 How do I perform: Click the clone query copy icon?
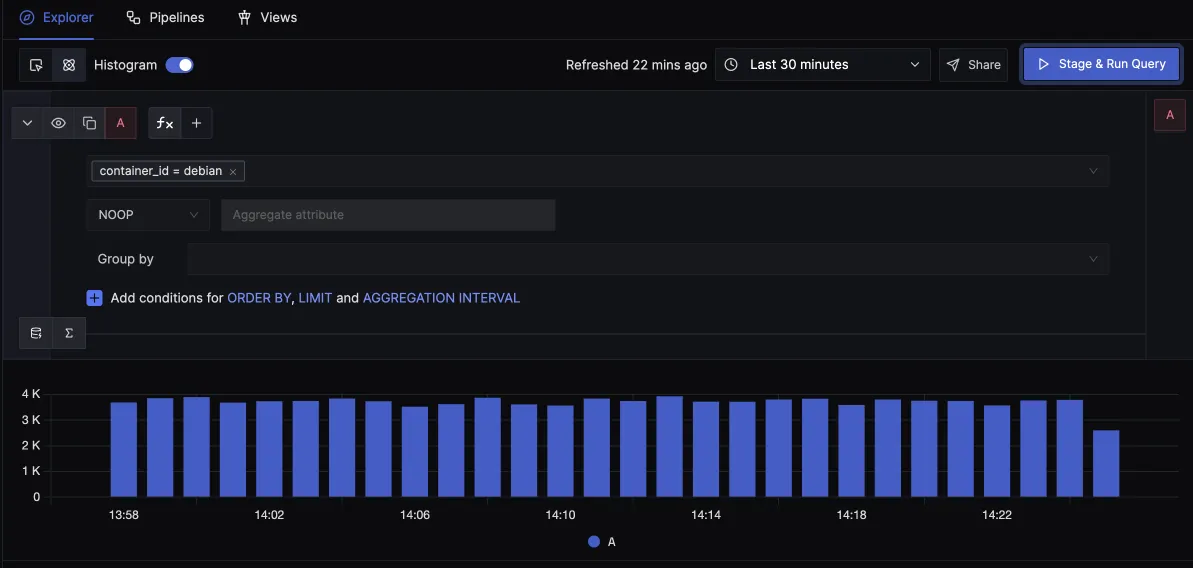click(90, 123)
